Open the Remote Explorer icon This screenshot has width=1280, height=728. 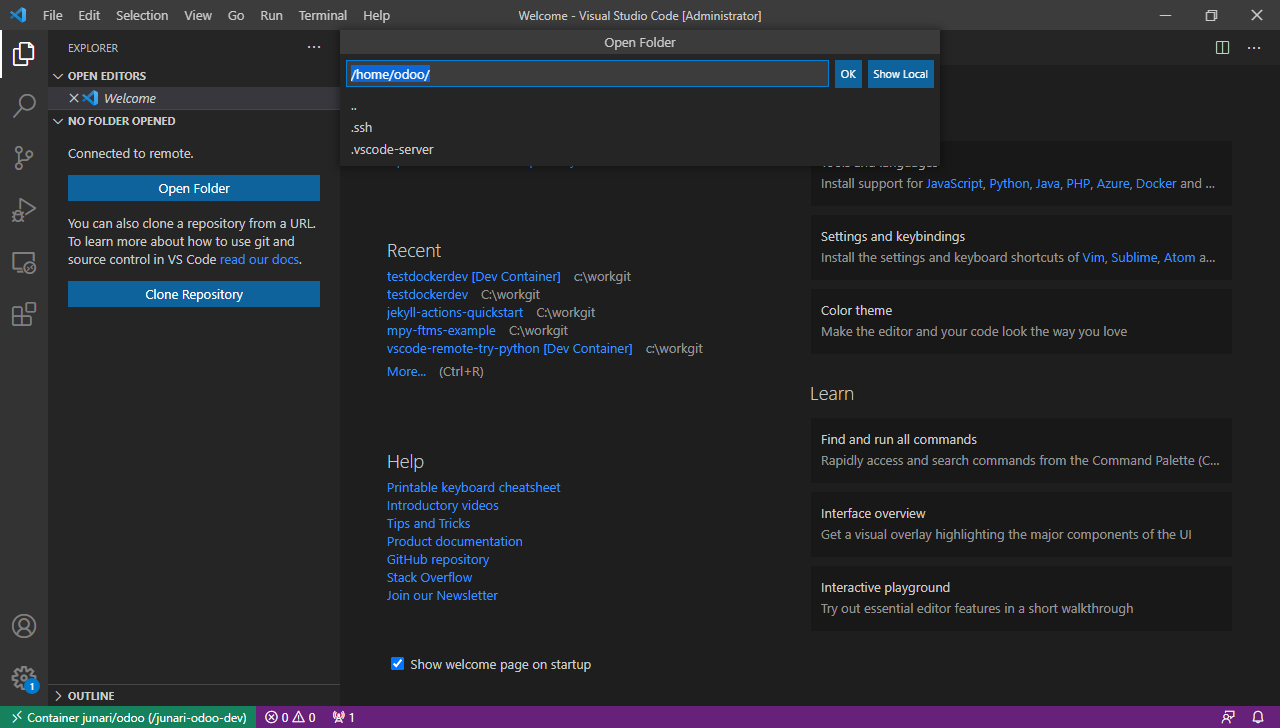coord(24,263)
